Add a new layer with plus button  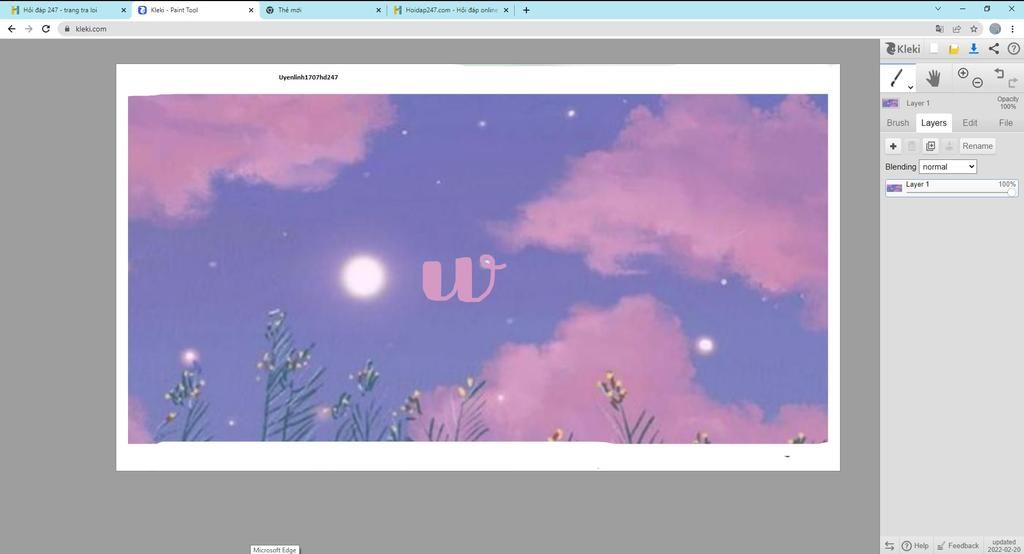893,146
